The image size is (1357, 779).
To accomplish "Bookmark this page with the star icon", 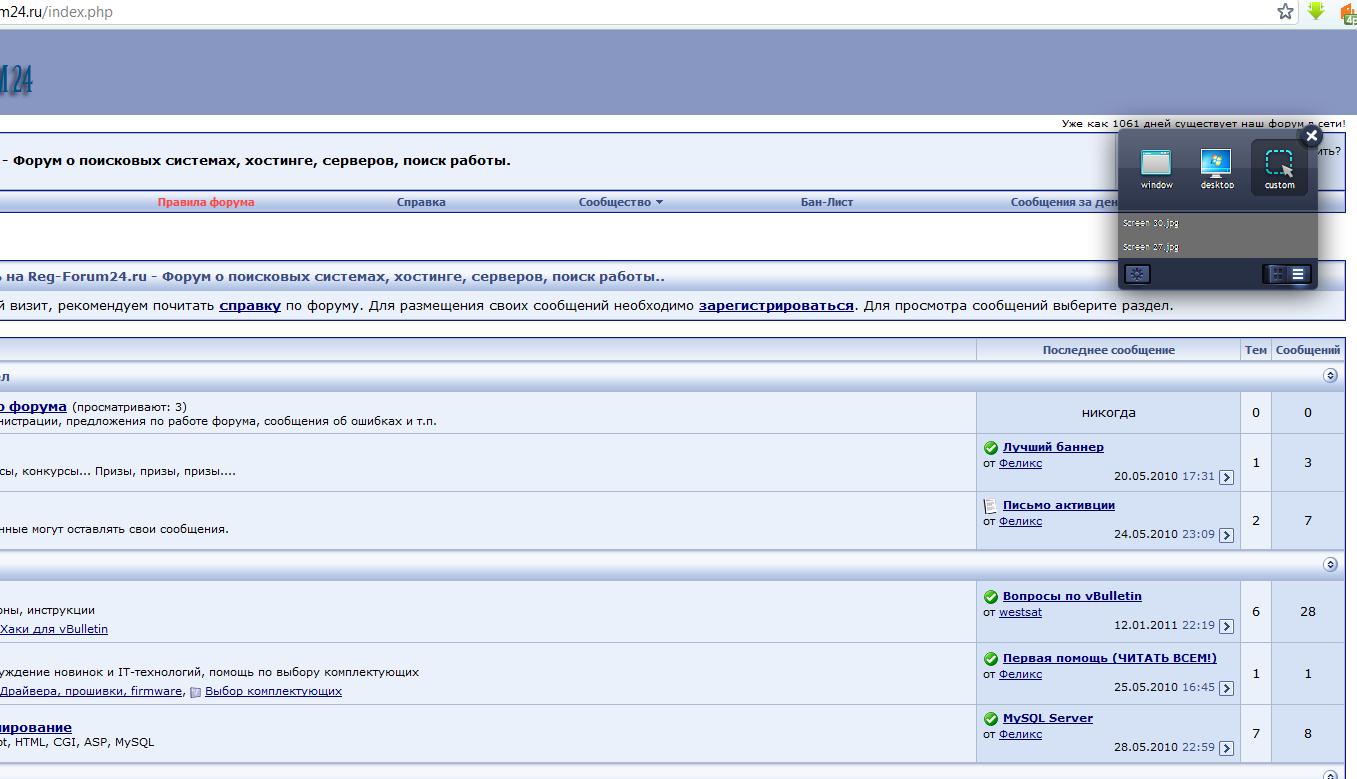I will click(x=1285, y=12).
